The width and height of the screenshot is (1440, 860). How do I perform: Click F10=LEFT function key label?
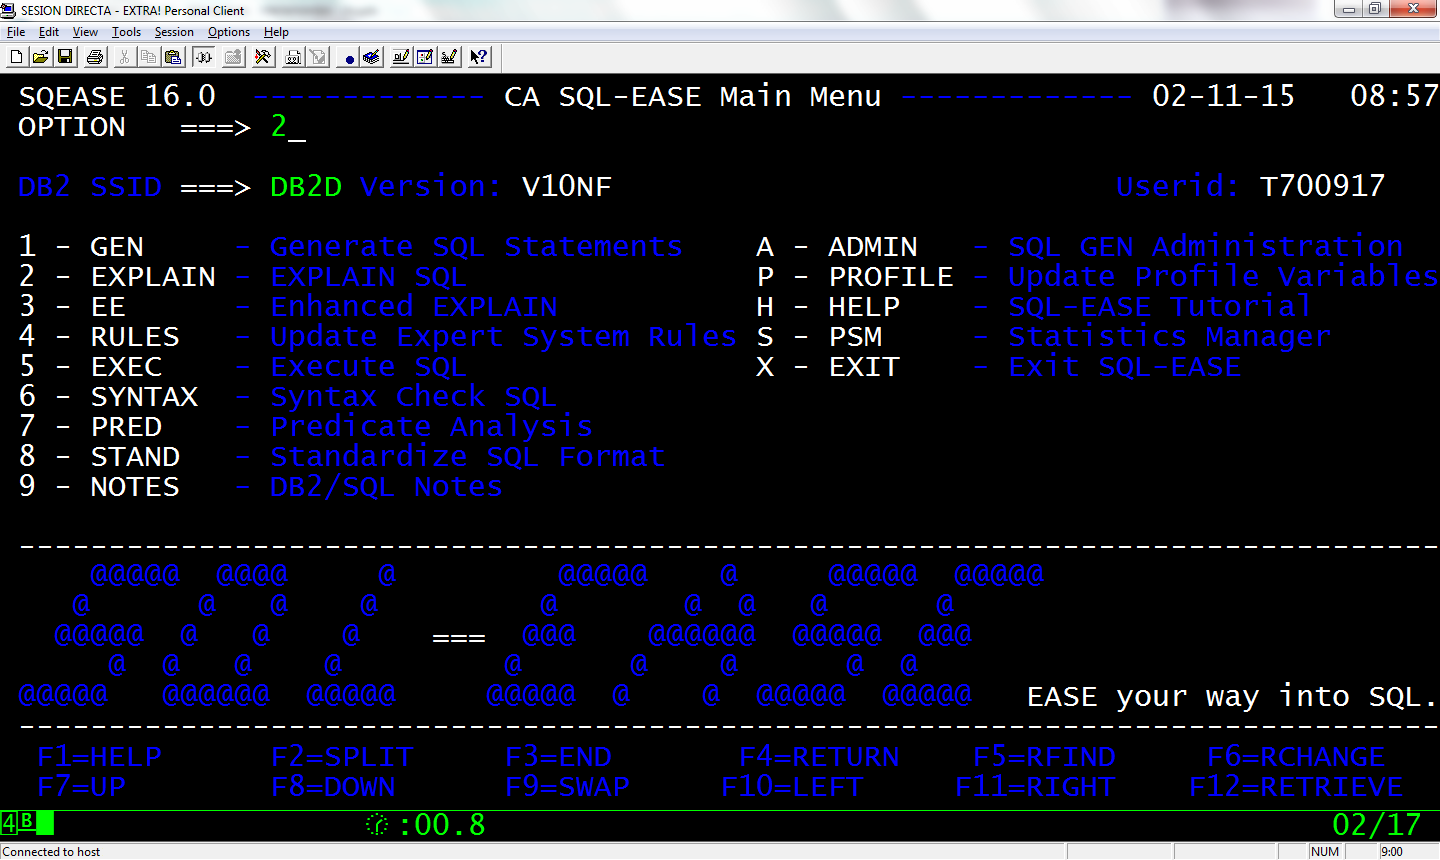point(792,787)
